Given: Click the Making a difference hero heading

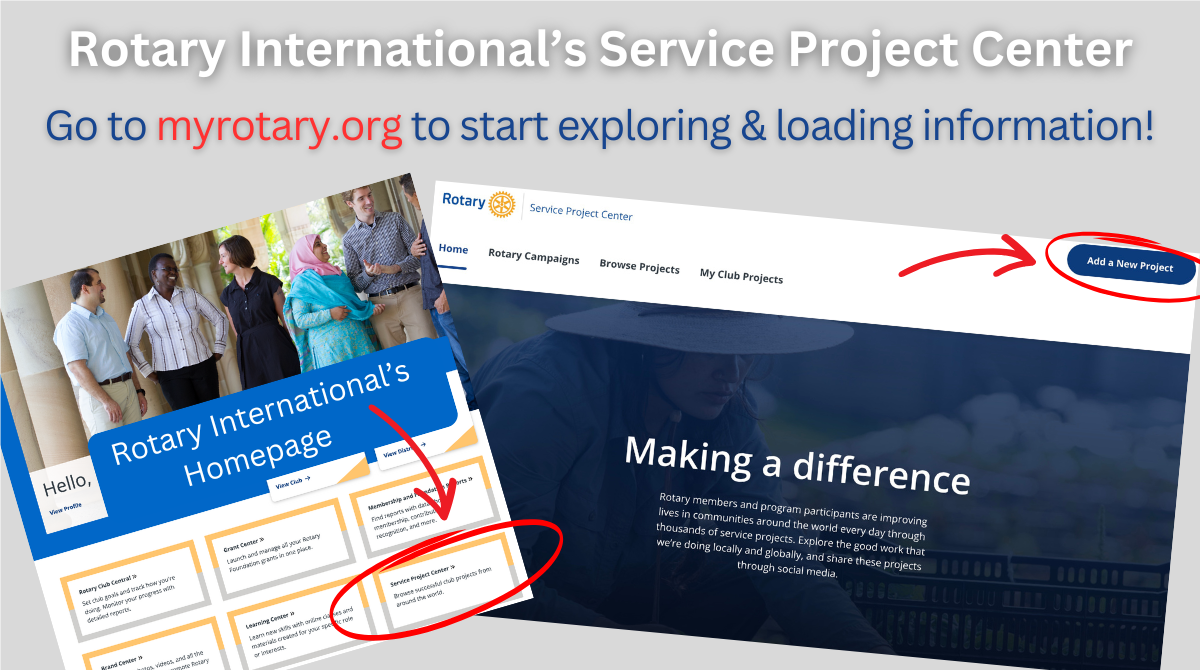Looking at the screenshot, I should [797, 463].
